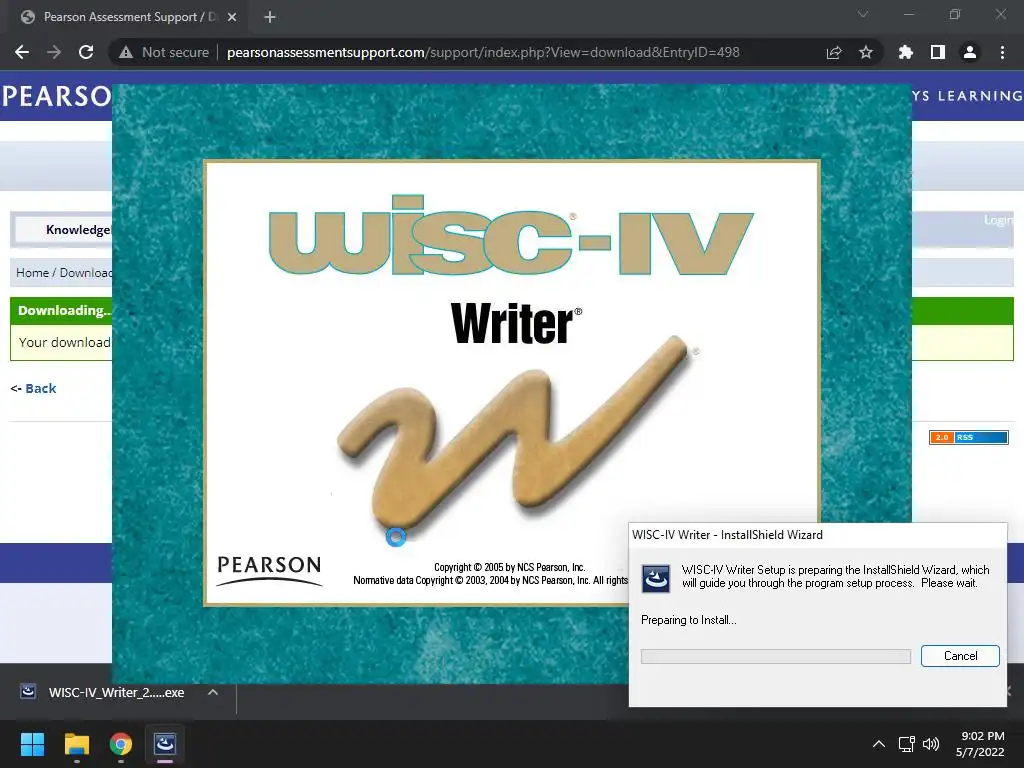Reload the Pearson support page
This screenshot has height=768, width=1024.
(86, 52)
